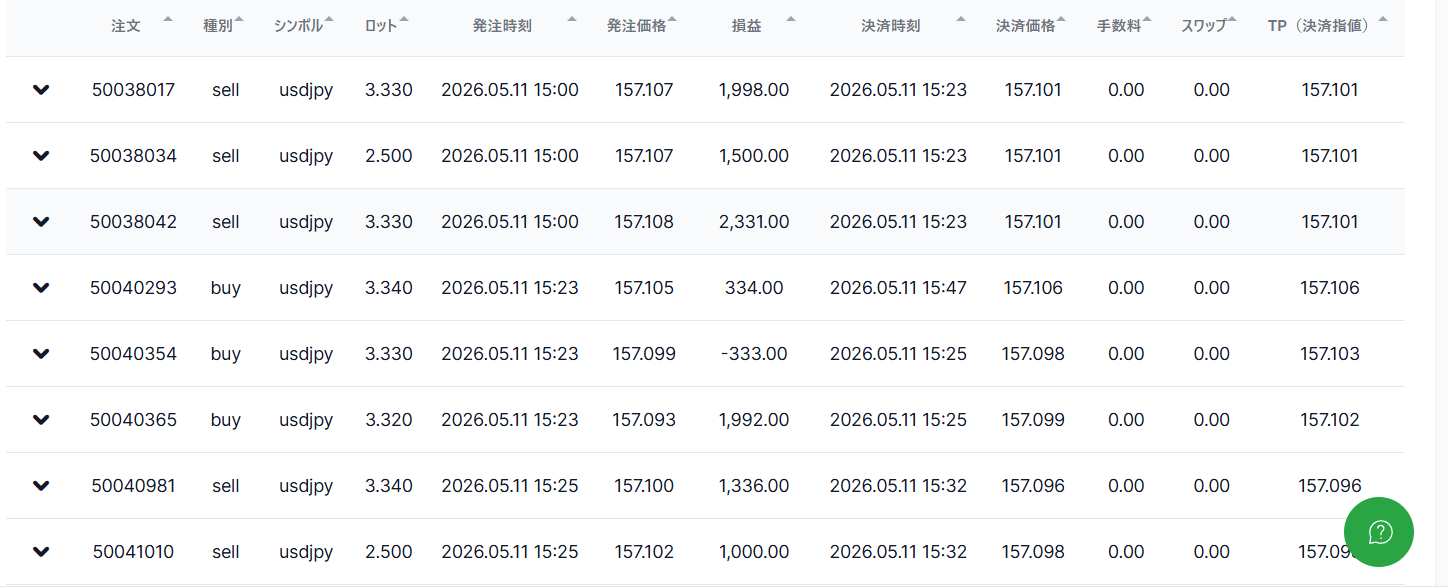Select profit value 2,331.00
The width and height of the screenshot is (1448, 588).
pyautogui.click(x=754, y=222)
